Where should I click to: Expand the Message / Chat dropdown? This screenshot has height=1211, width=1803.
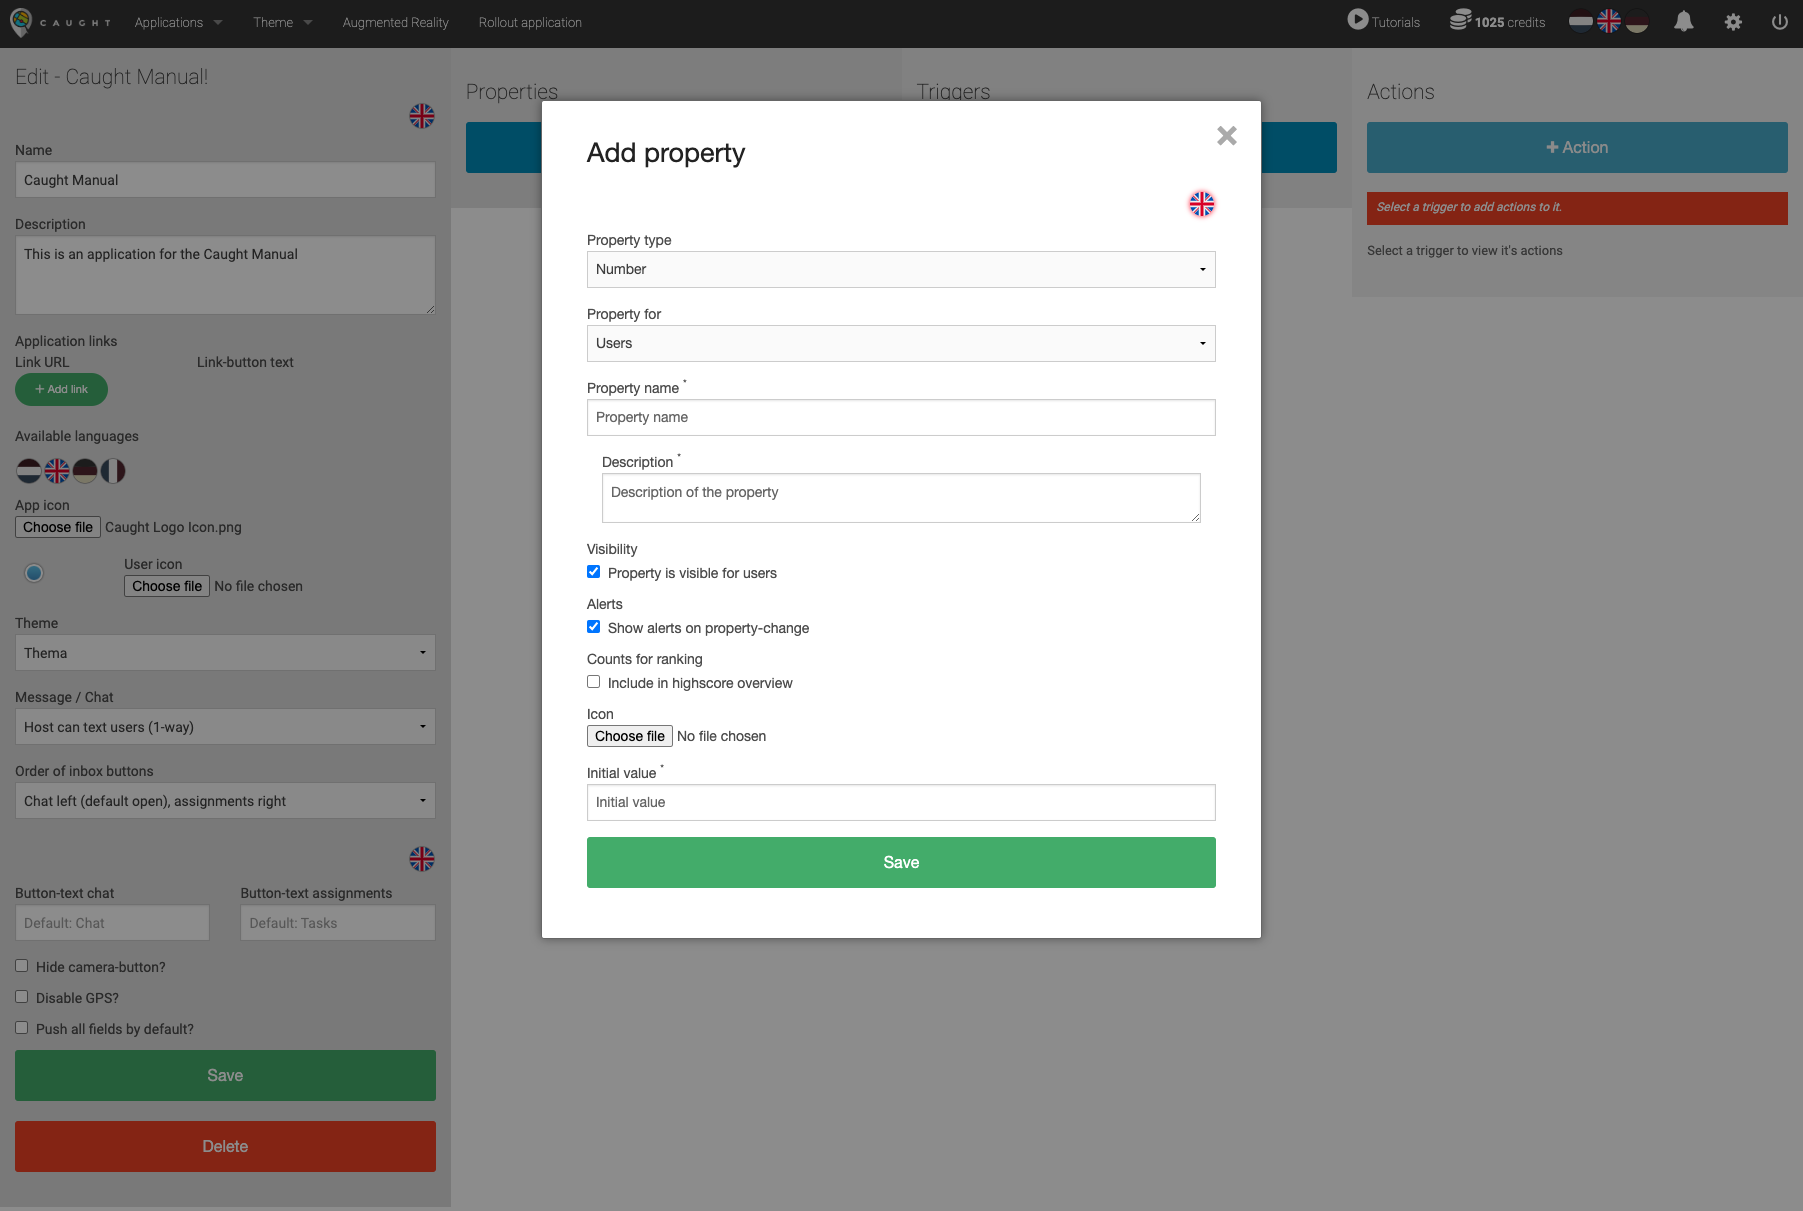point(225,727)
